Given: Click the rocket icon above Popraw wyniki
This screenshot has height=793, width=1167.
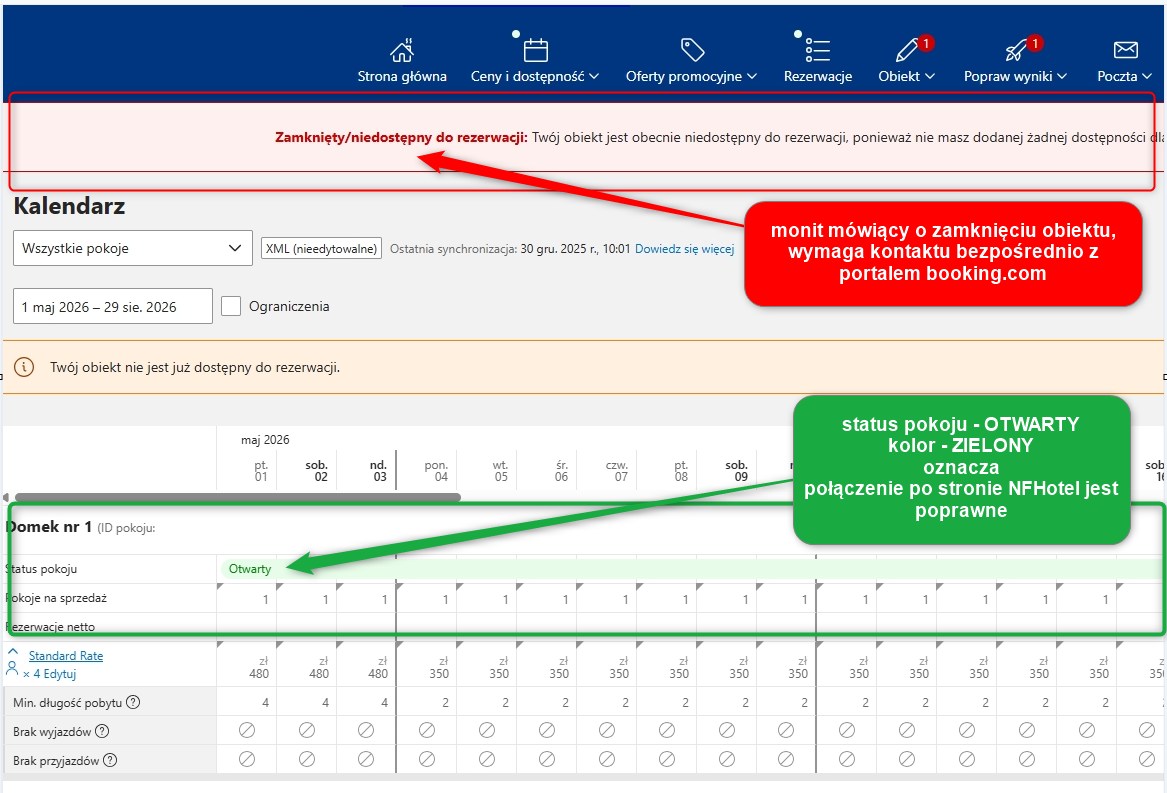Looking at the screenshot, I should tap(1015, 50).
